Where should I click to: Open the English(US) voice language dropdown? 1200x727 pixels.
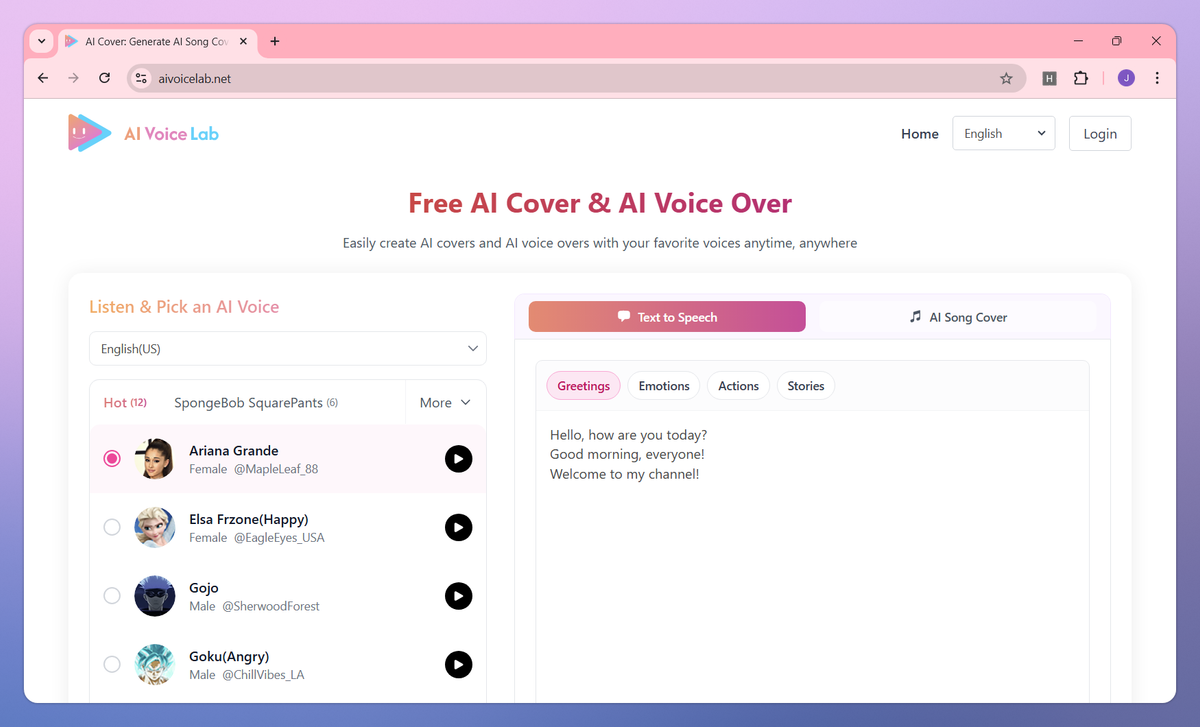click(288, 349)
